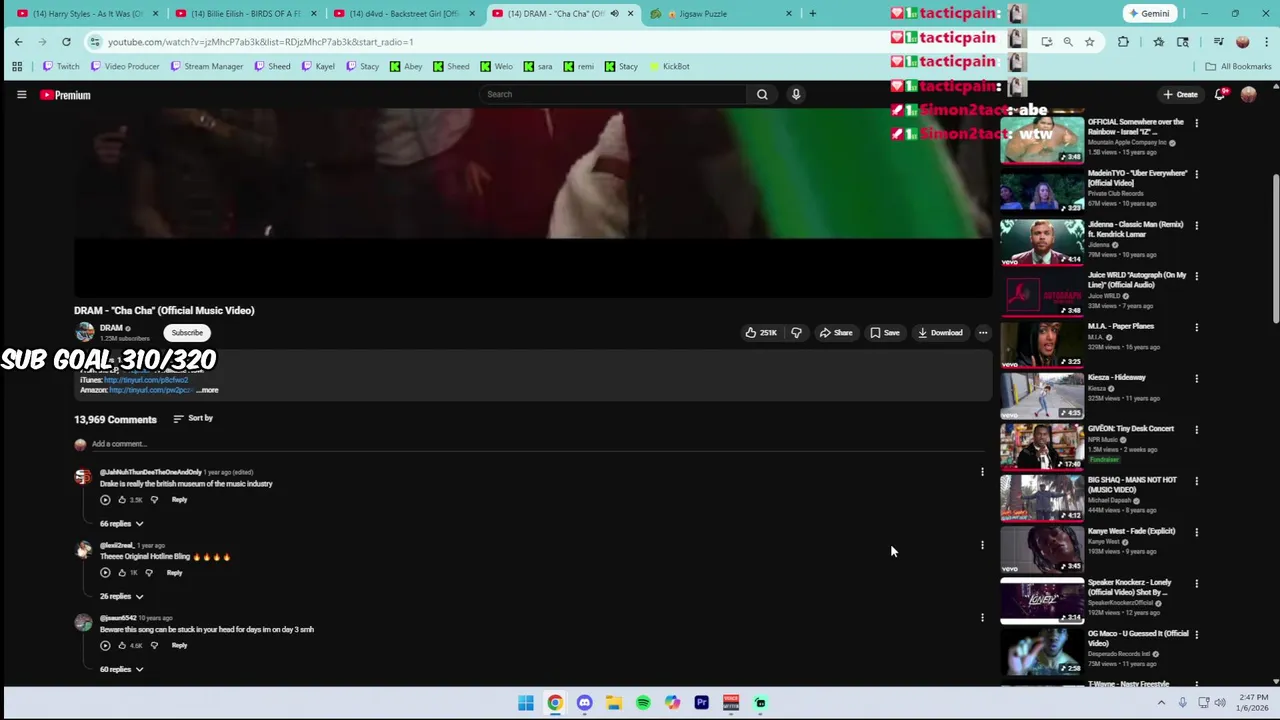The height and width of the screenshot is (720, 1280).
Task: Start voice search with microphone icon
Action: pyautogui.click(x=796, y=94)
